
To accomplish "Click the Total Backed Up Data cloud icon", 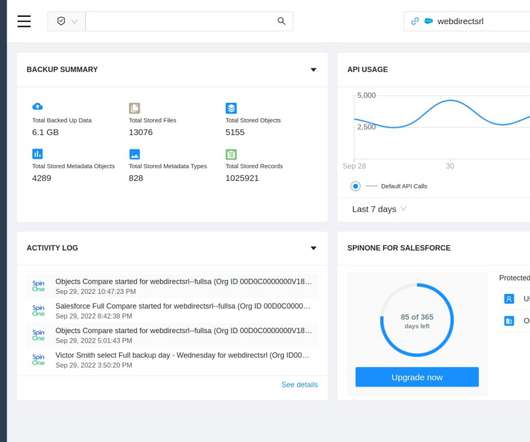I will click(38, 106).
